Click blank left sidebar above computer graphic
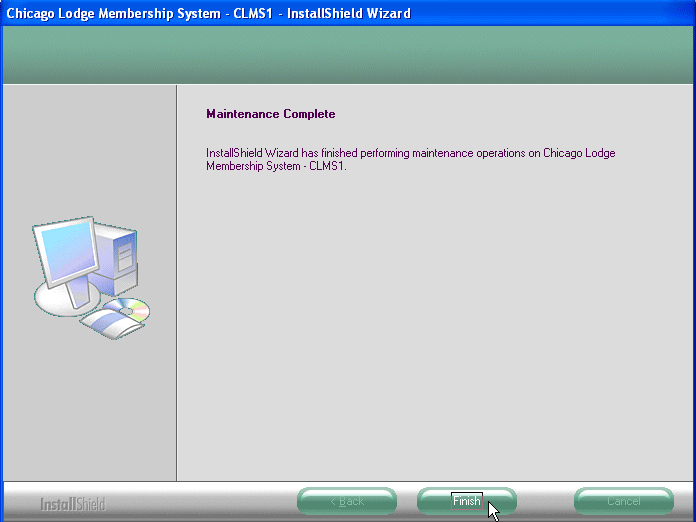This screenshot has height=522, width=696. [90, 150]
